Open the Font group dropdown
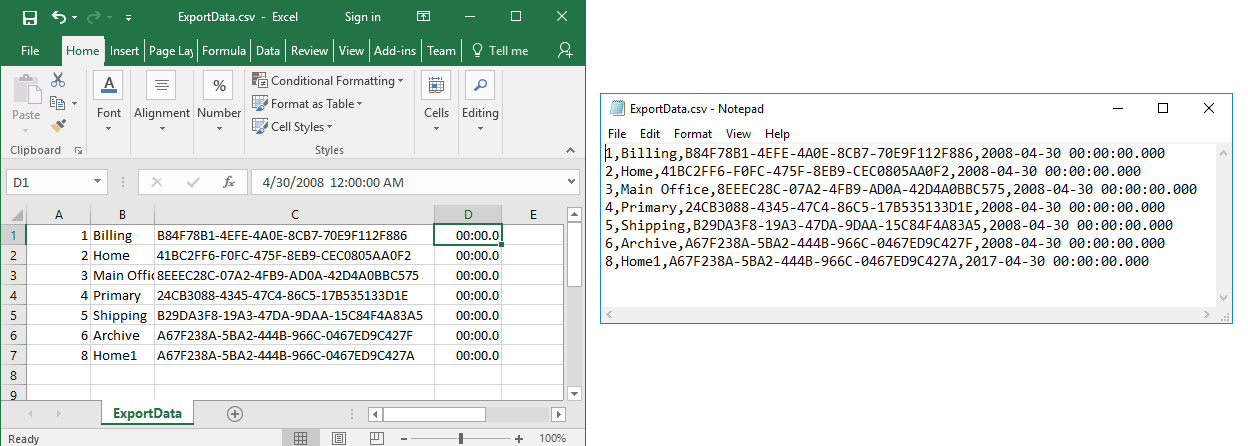This screenshot has width=1248, height=446. tap(109, 103)
